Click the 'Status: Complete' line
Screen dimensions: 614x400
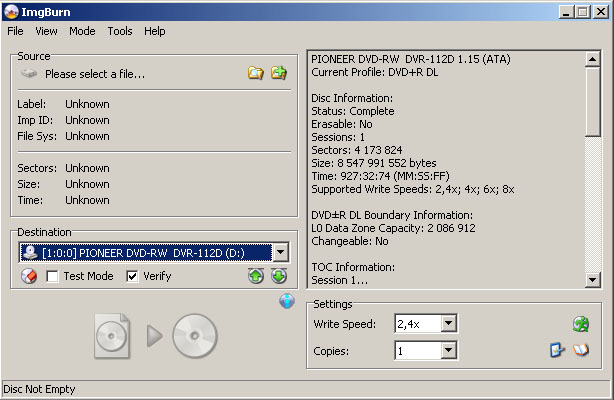[353, 111]
